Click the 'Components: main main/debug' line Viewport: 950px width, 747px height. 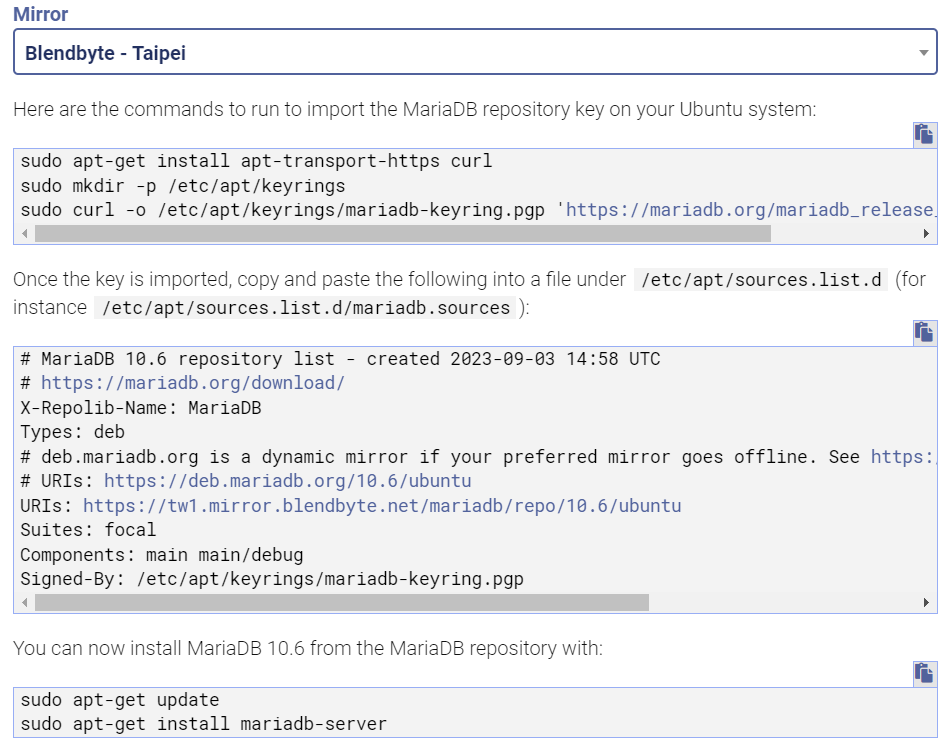[162, 555]
